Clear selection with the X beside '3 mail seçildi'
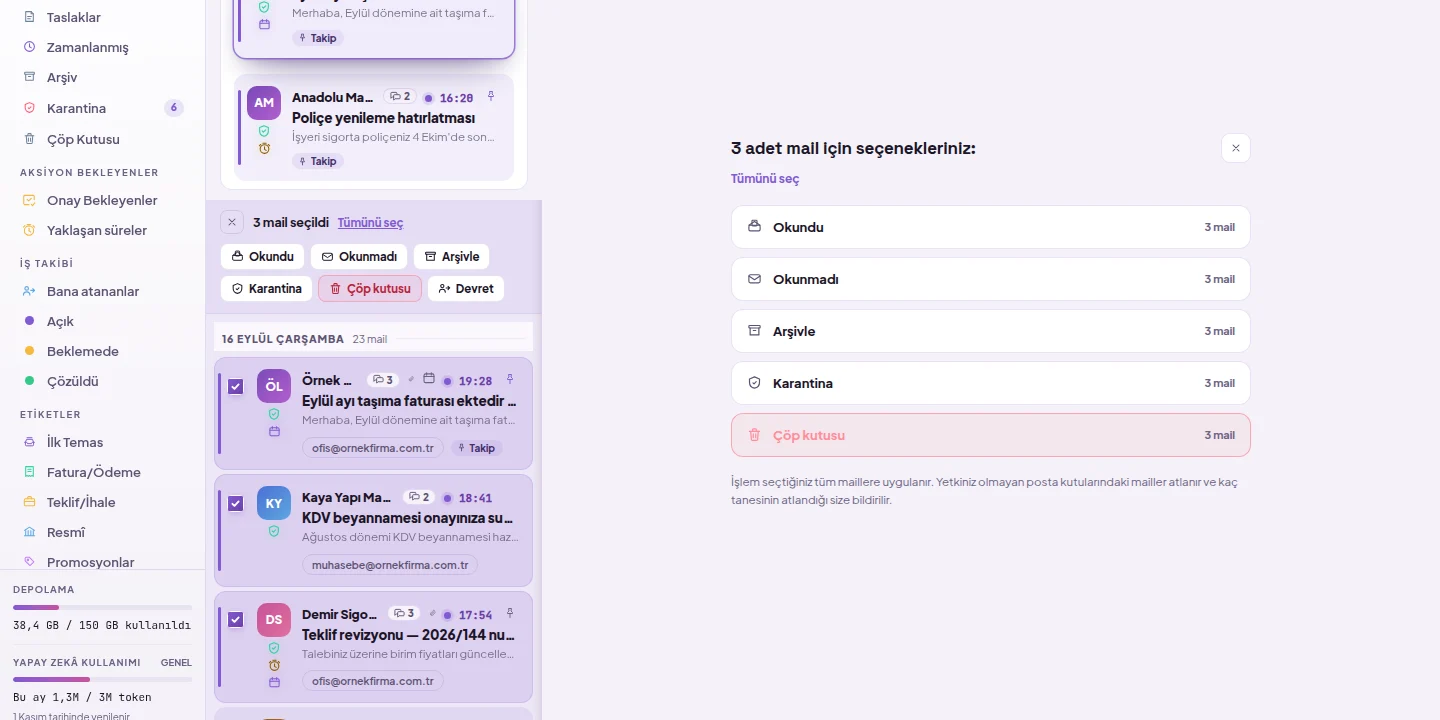Screen dimensions: 1440x720 232,222
